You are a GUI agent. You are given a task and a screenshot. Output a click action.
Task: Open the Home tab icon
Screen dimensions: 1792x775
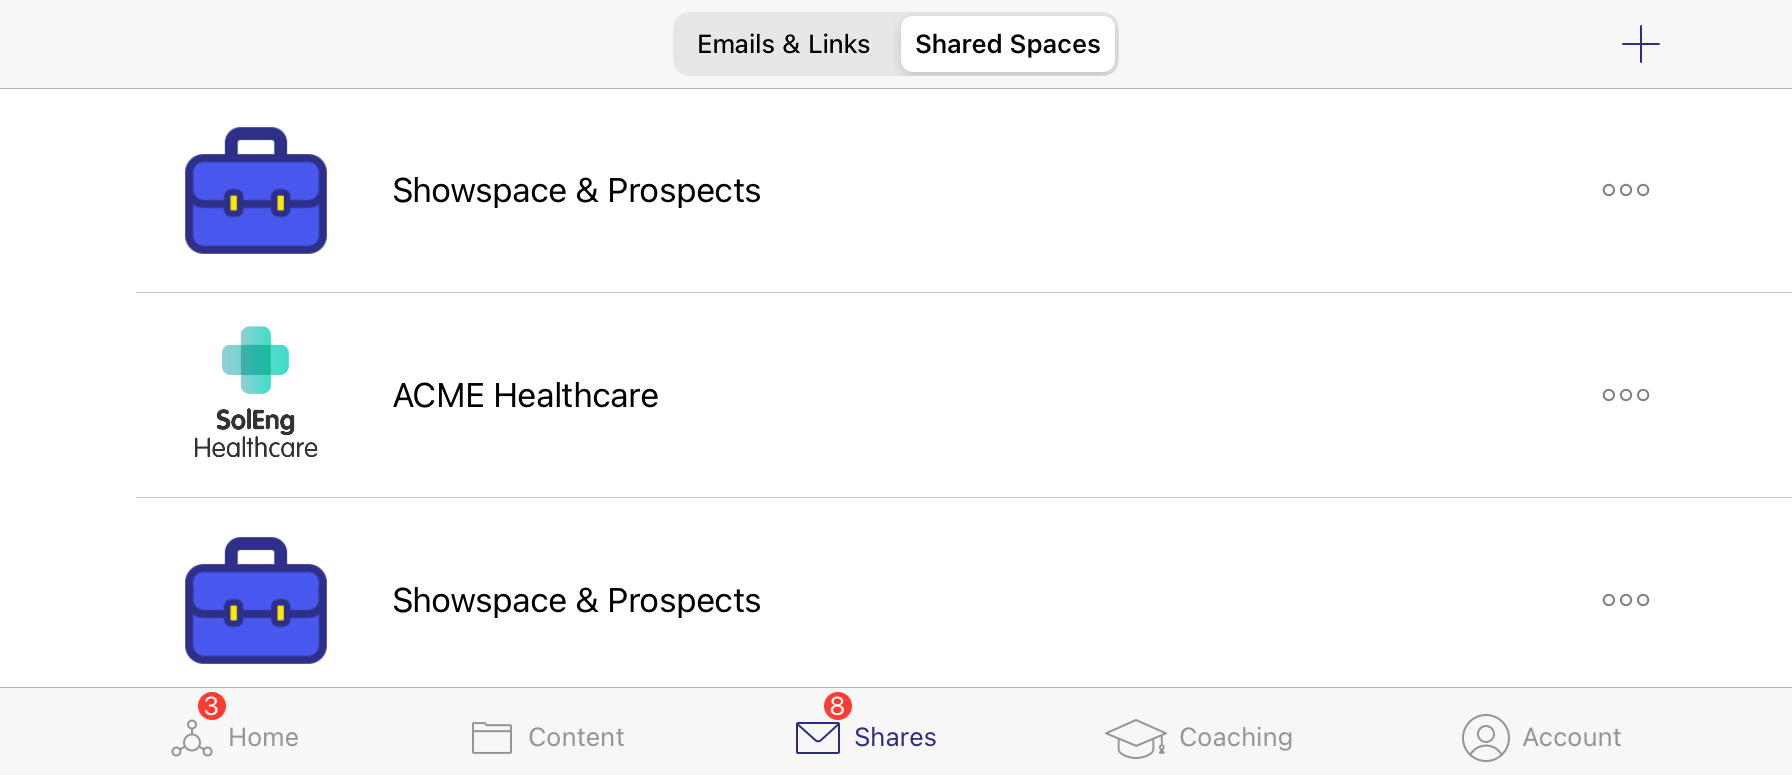(x=191, y=737)
